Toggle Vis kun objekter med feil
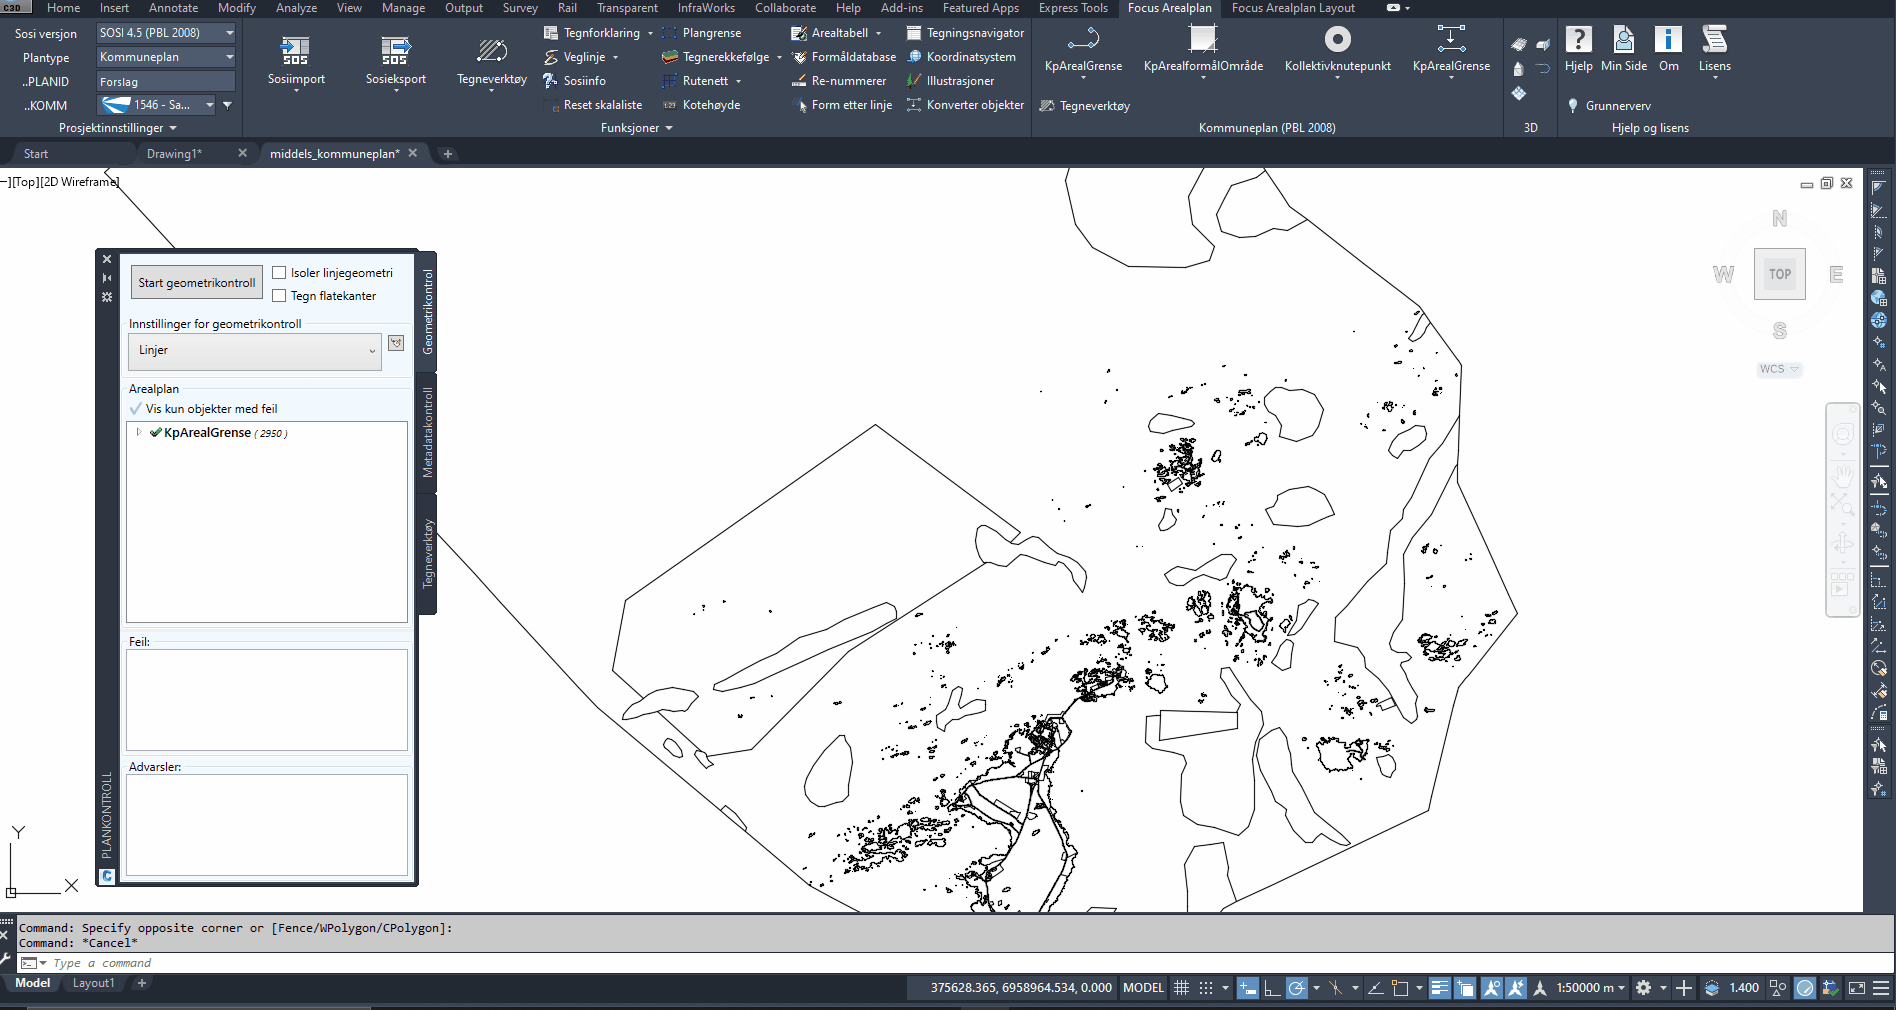1896x1010 pixels. click(x=136, y=409)
